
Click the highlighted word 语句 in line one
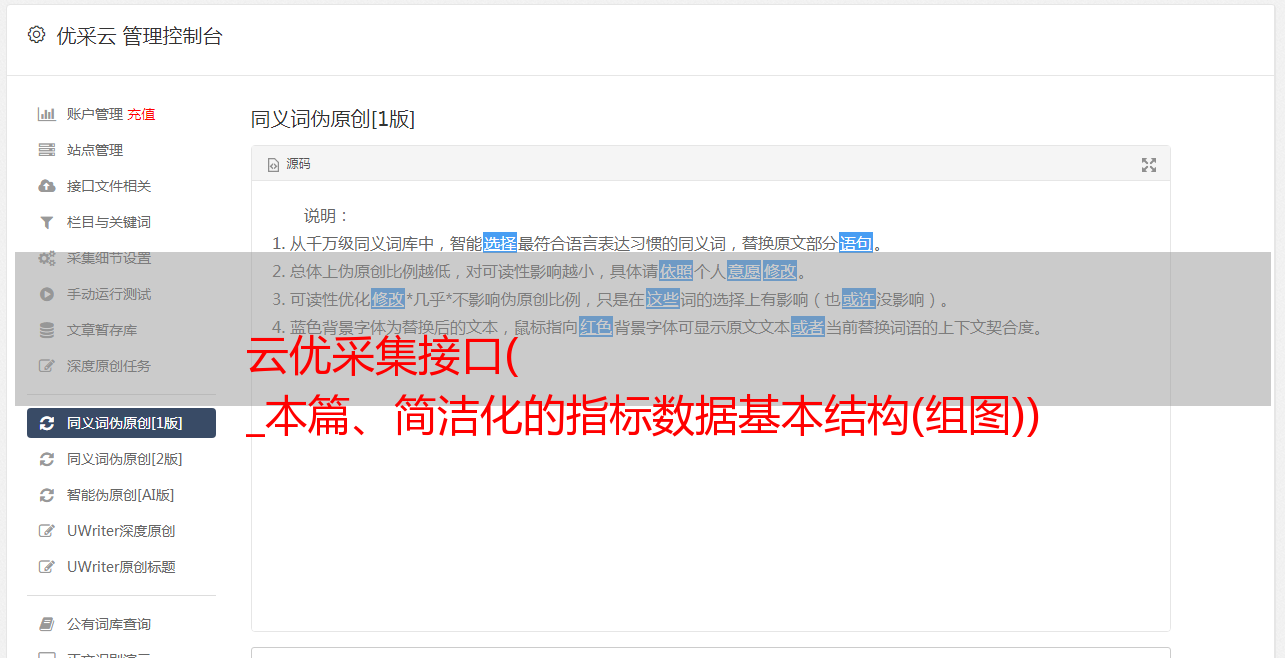click(x=856, y=243)
